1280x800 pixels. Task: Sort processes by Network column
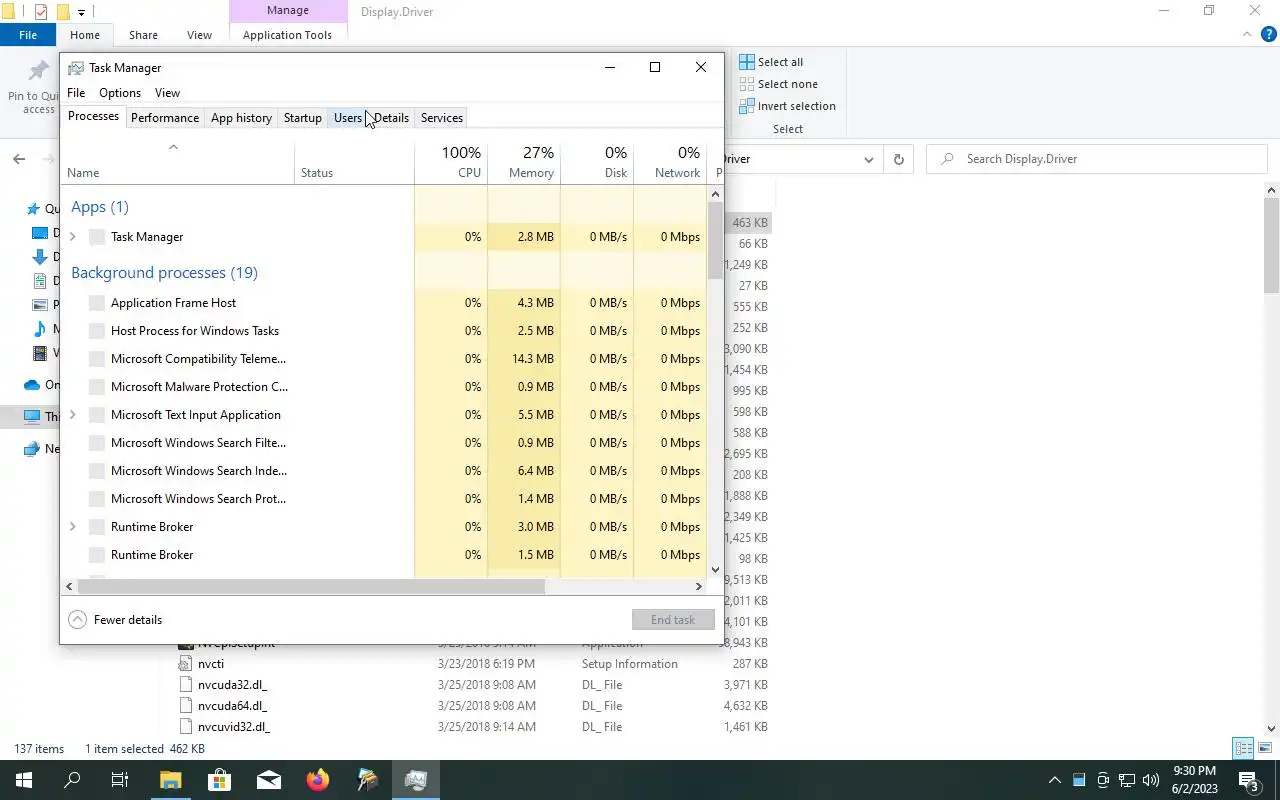(x=670, y=162)
